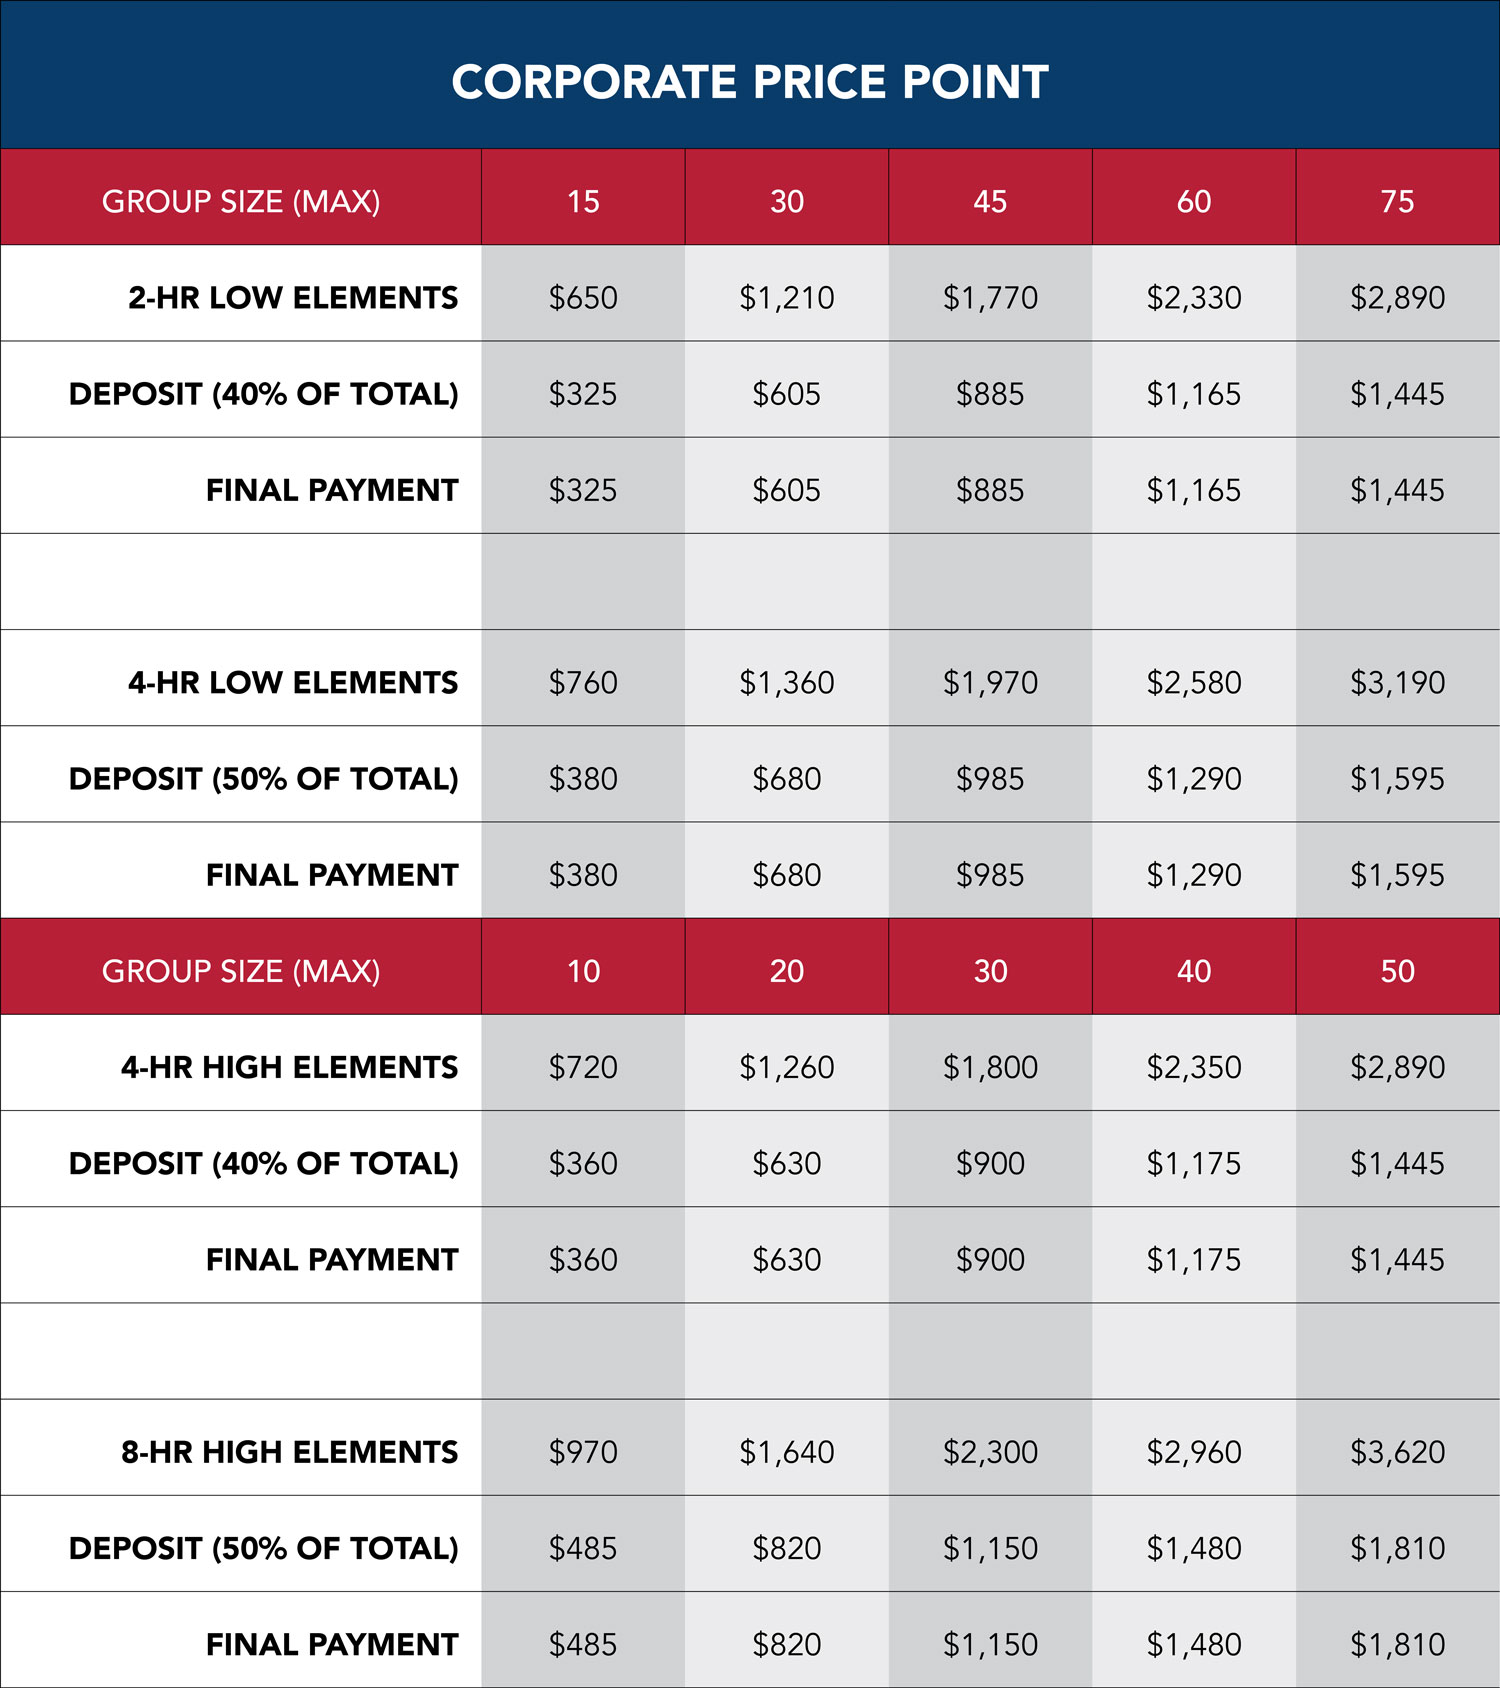Viewport: 1500px width, 1688px height.
Task: Select the $970 price cell
Action: click(x=583, y=1452)
